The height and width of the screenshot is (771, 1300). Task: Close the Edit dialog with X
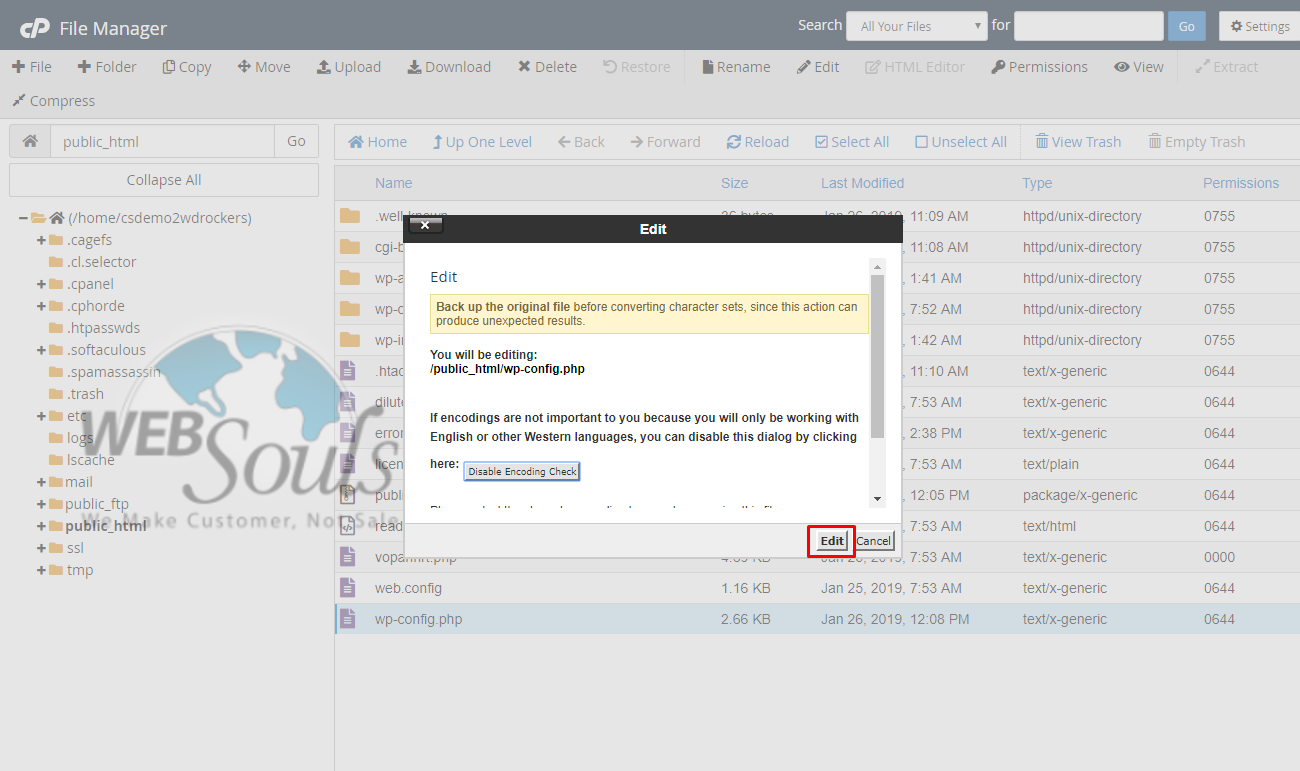coord(426,225)
